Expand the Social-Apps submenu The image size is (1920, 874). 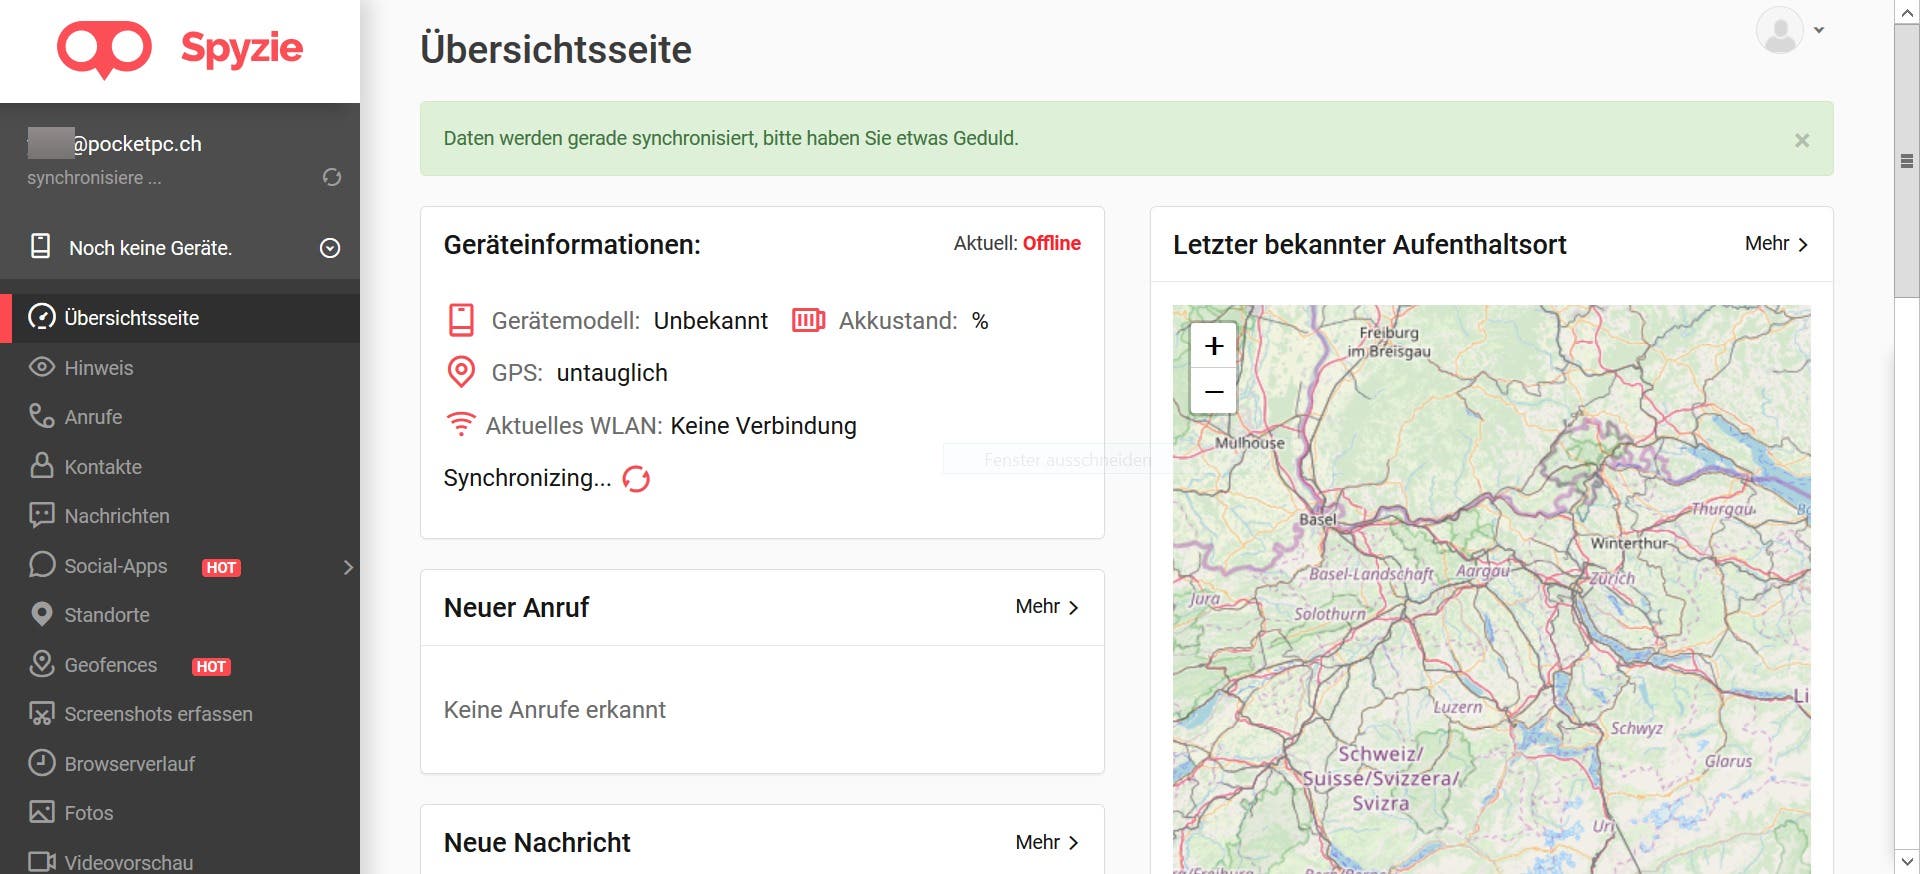[347, 567]
